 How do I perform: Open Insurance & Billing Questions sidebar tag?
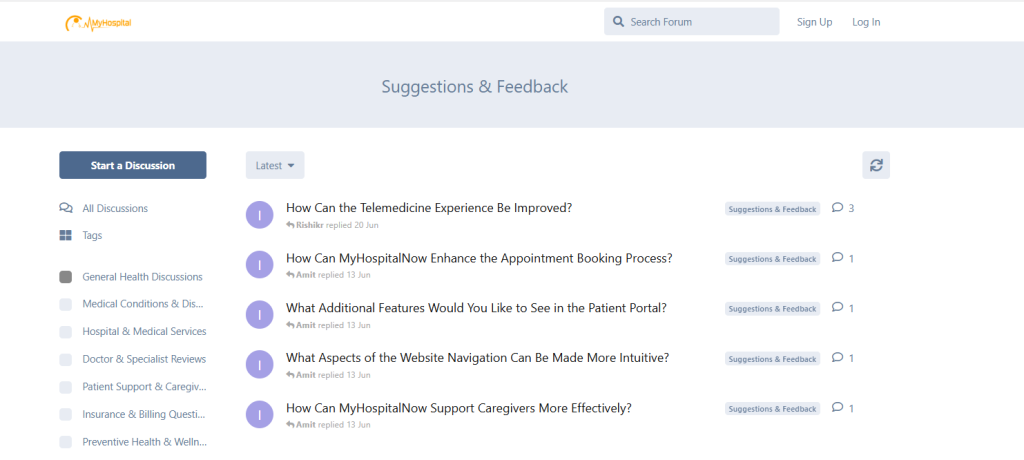144,414
